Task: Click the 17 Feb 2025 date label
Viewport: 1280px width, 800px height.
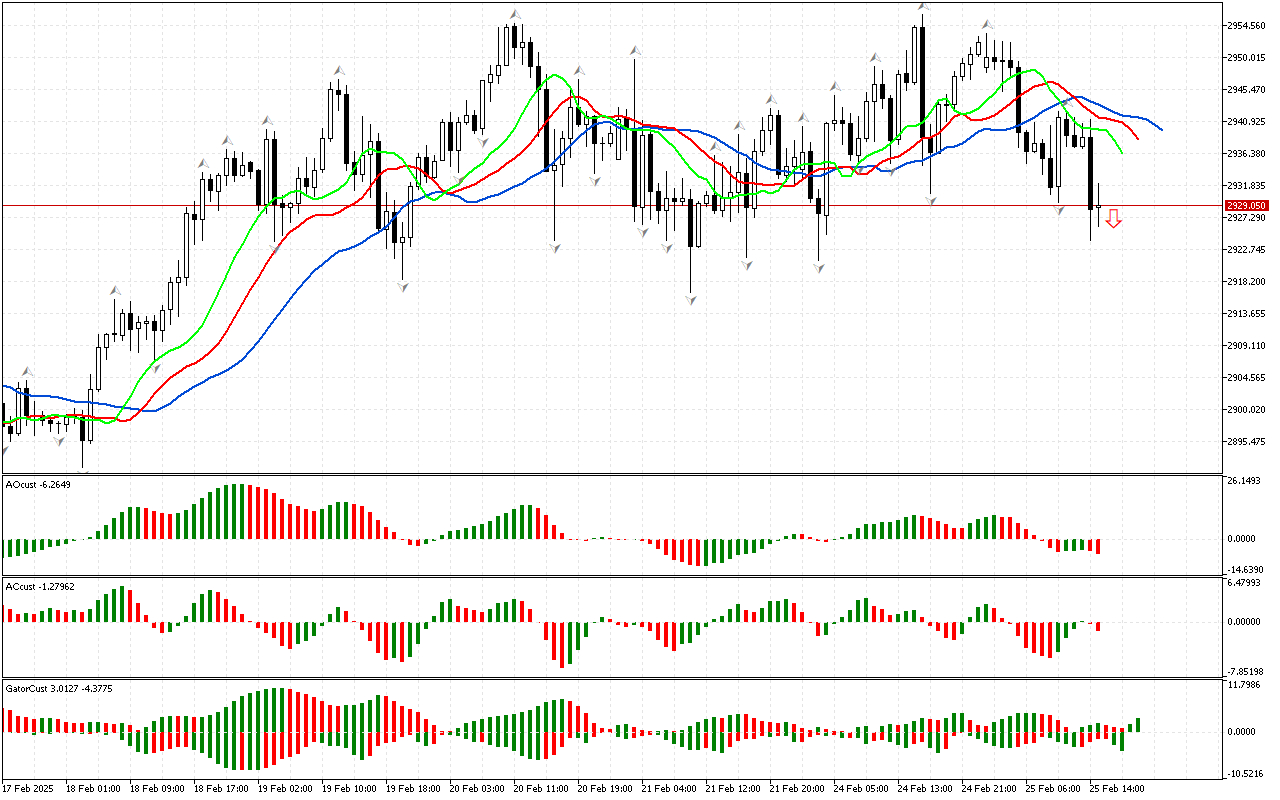Action: pos(27,789)
